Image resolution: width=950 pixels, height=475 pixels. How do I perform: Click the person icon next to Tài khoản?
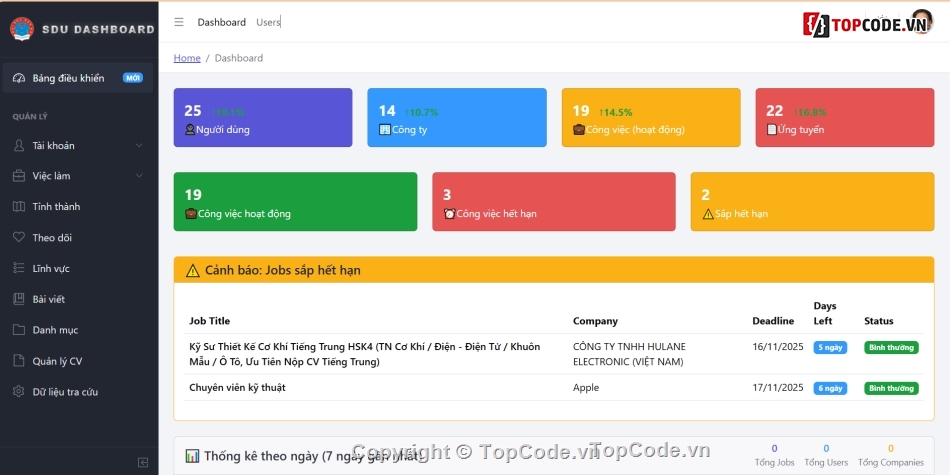(x=19, y=145)
